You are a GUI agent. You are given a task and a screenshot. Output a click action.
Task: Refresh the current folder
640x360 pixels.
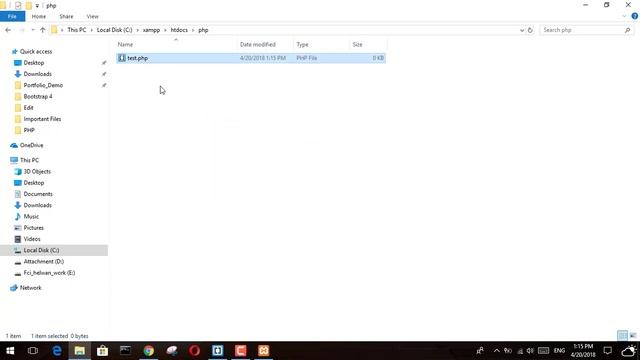coord(530,30)
